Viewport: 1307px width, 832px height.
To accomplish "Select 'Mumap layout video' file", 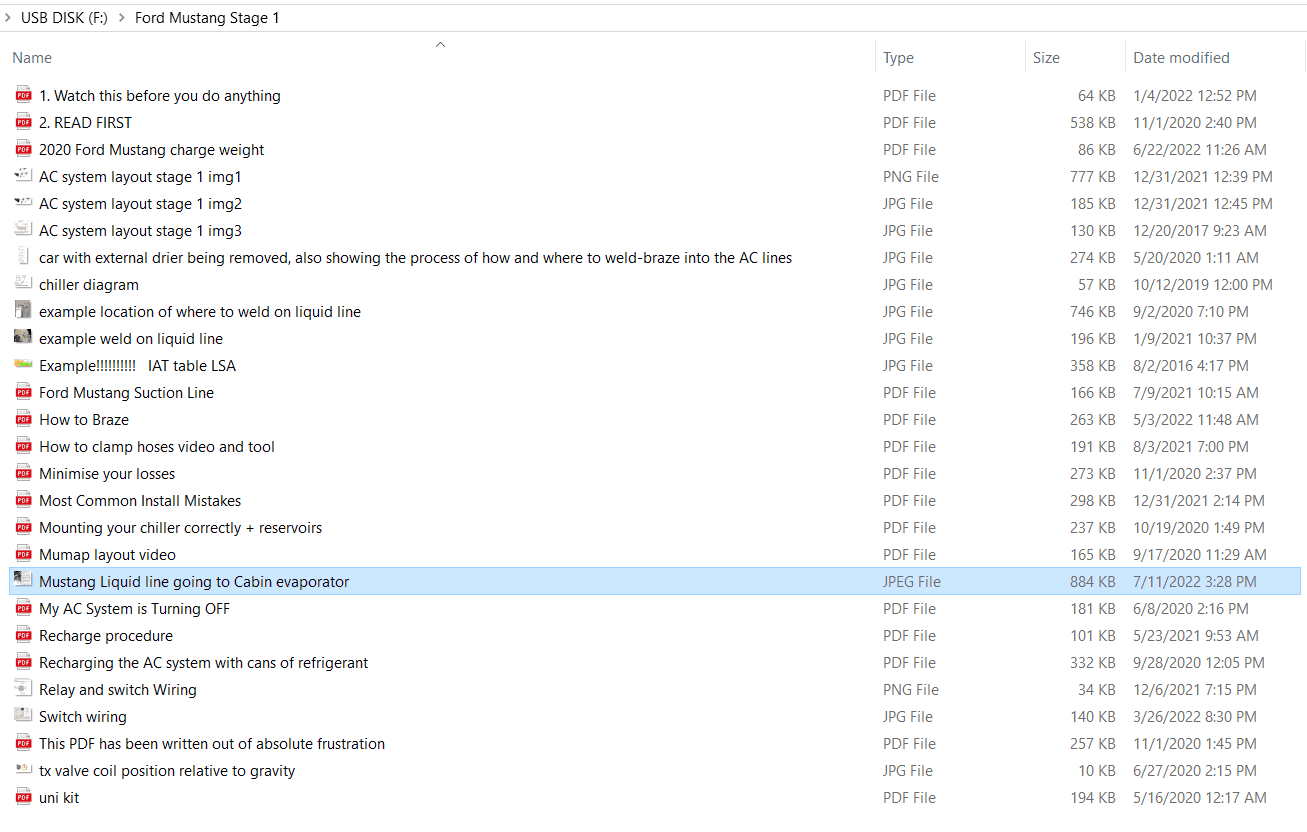I will coord(107,554).
